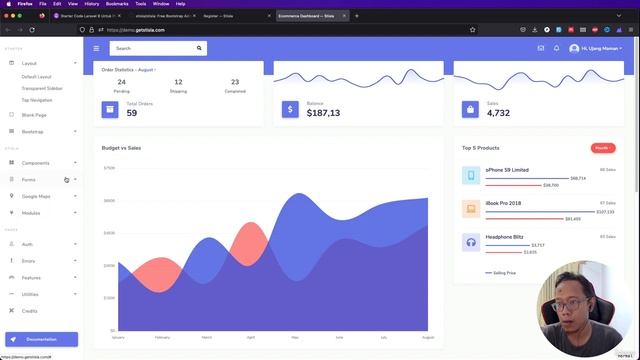The width and height of the screenshot is (640, 360).
Task: Click the Firefox address bar
Action: coord(278,30)
